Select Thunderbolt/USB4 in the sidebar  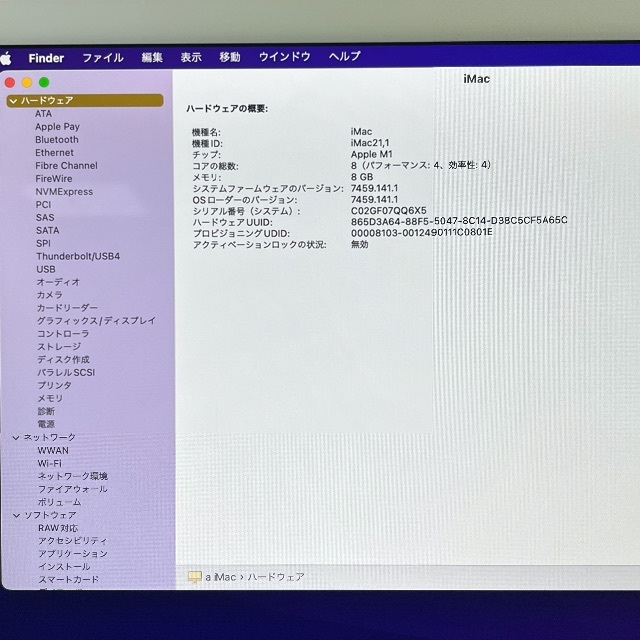(78, 256)
